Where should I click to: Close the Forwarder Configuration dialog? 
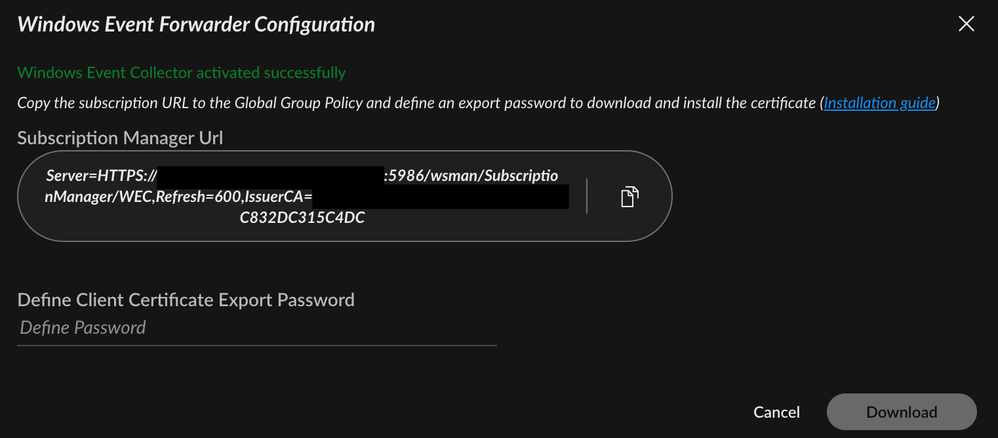pyautogui.click(x=966, y=24)
